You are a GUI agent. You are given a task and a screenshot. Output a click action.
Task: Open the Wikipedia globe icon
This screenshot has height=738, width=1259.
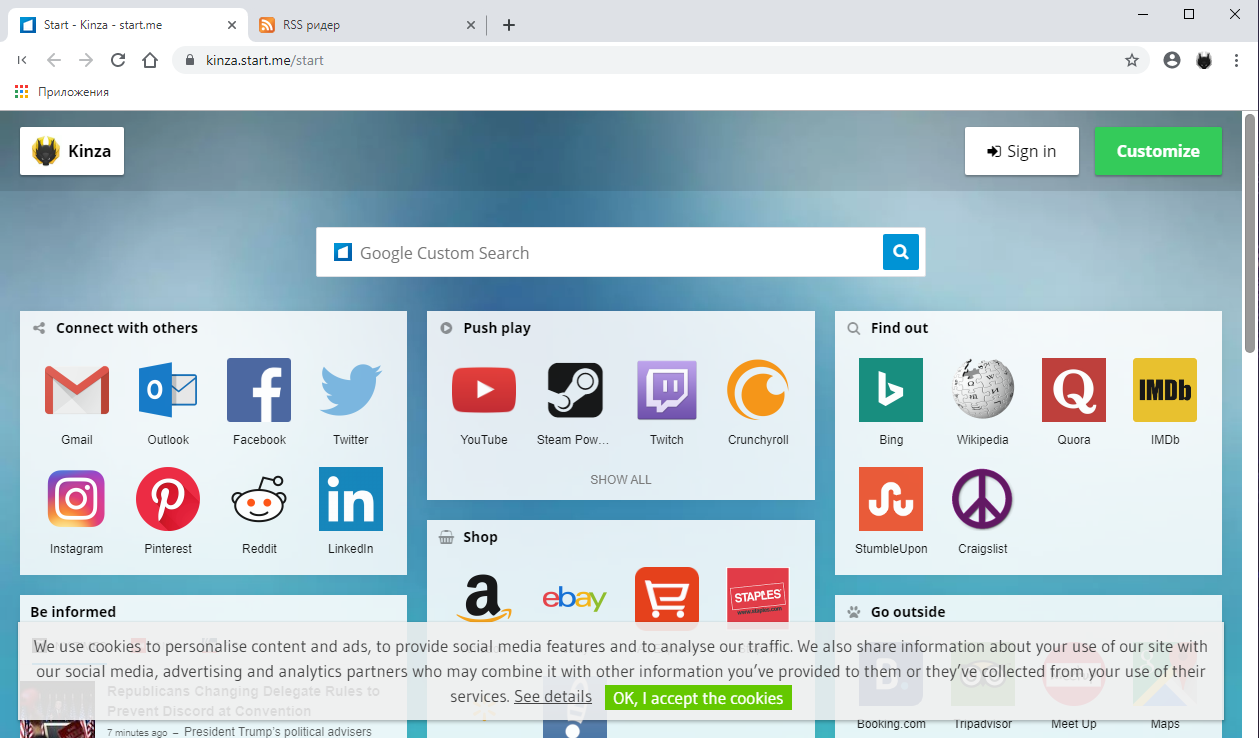(983, 390)
